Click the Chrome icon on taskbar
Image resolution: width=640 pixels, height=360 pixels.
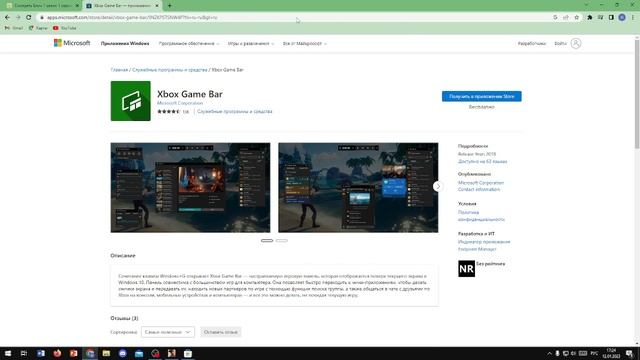tap(90, 353)
